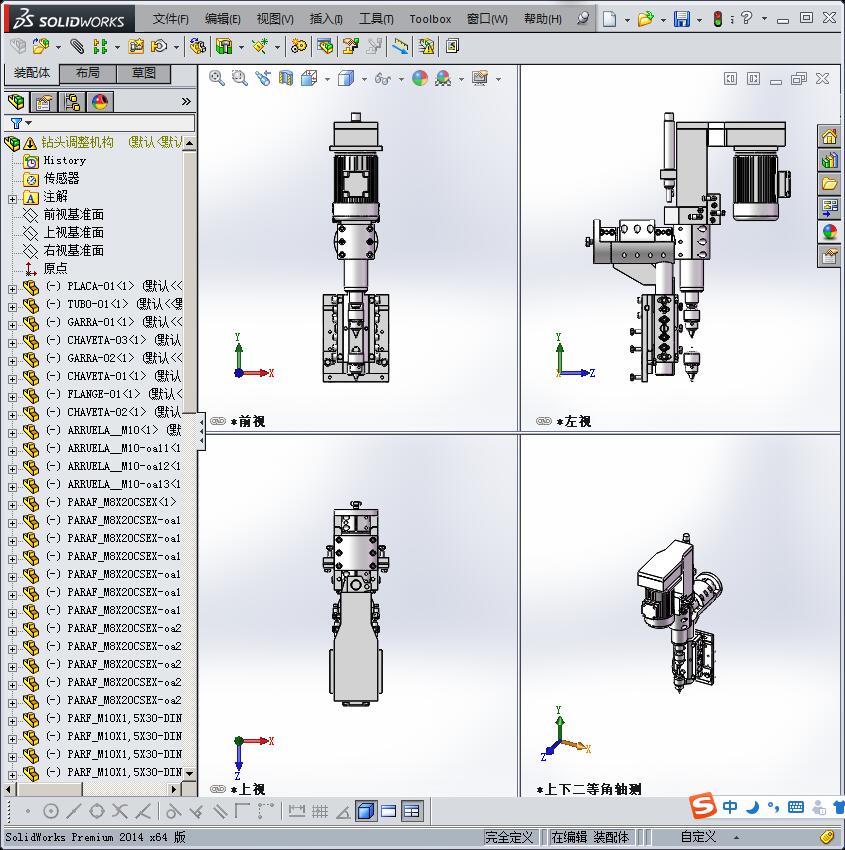Click the Section View icon
Image resolution: width=845 pixels, height=850 pixels.
[x=286, y=79]
